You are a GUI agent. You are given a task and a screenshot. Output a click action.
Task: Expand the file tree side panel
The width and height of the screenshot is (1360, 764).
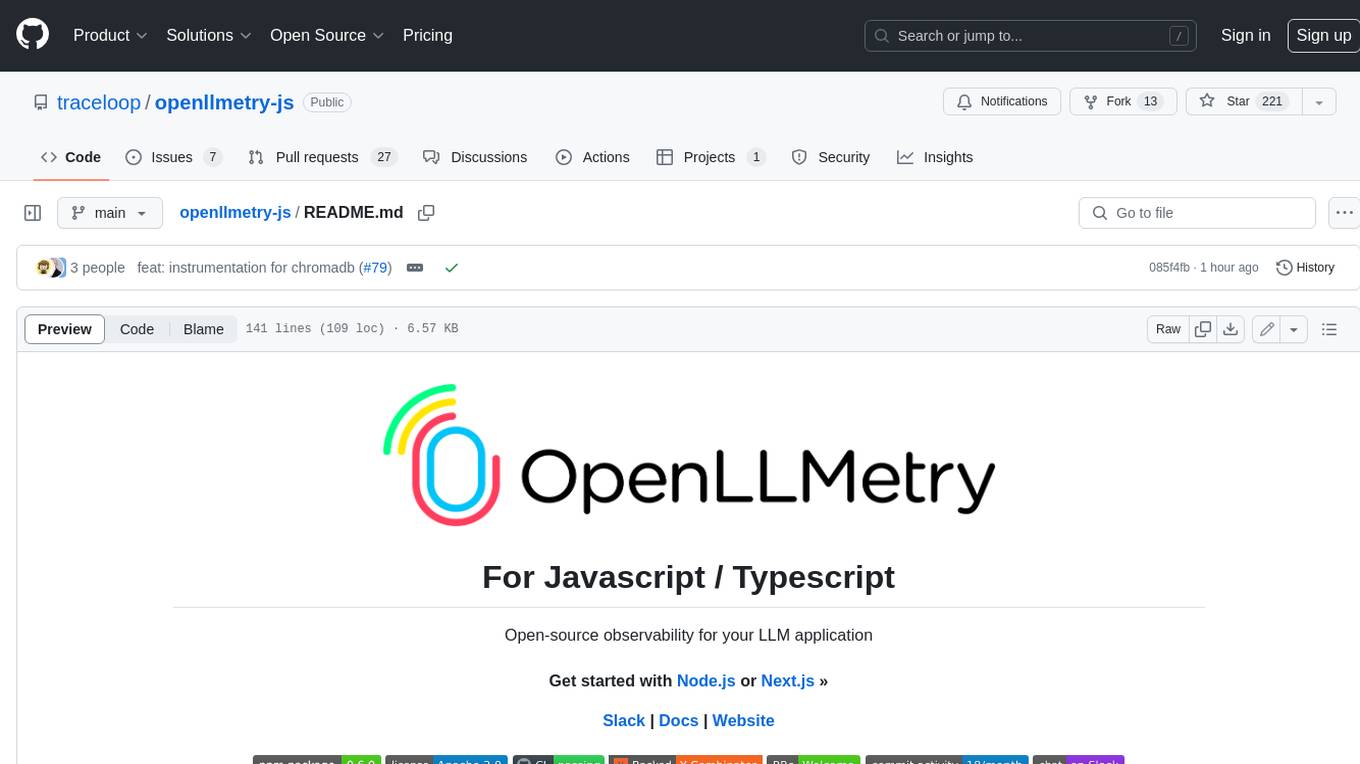(x=33, y=213)
